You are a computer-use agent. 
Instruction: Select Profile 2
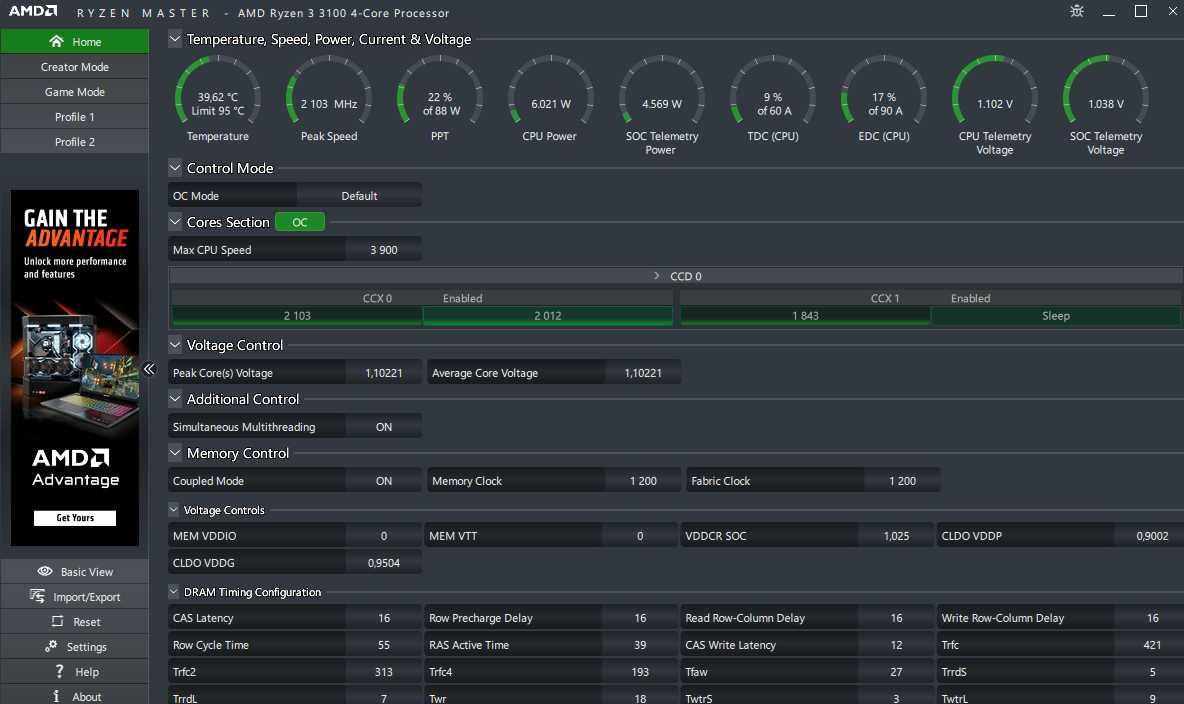click(x=75, y=141)
